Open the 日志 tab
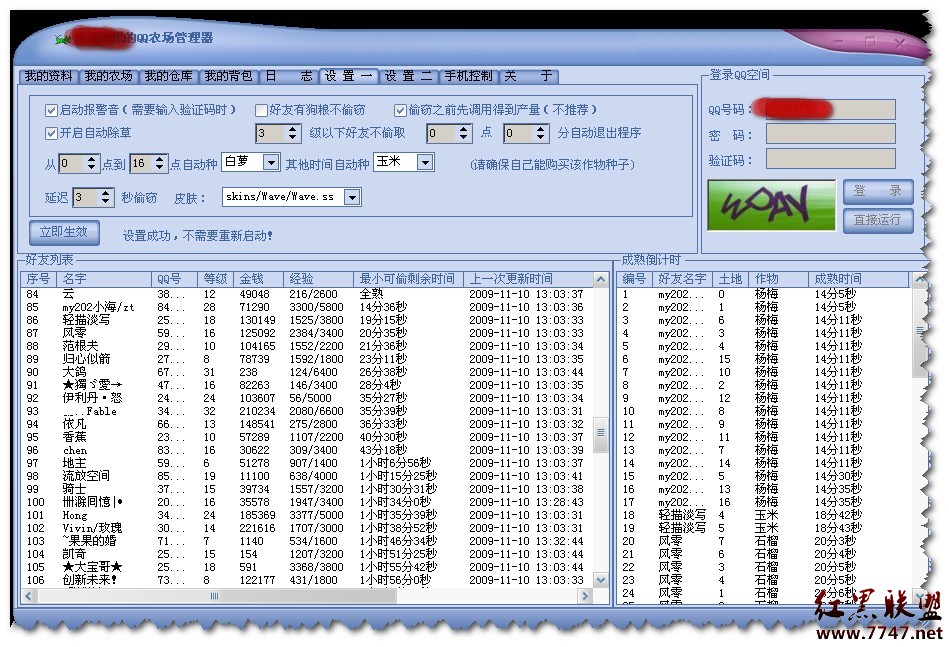The width and height of the screenshot is (949, 647). 289,76
